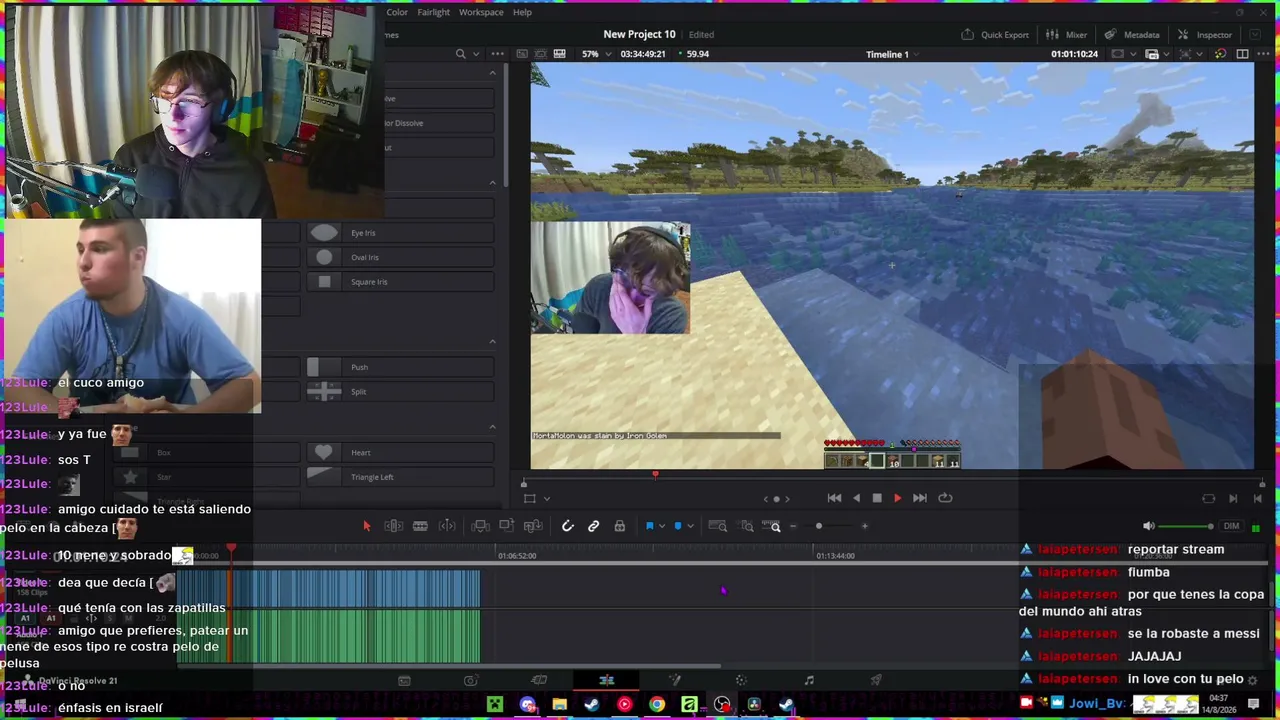This screenshot has width=1280, height=720.
Task: Select the arrow Selection Mode tool
Action: point(366,526)
